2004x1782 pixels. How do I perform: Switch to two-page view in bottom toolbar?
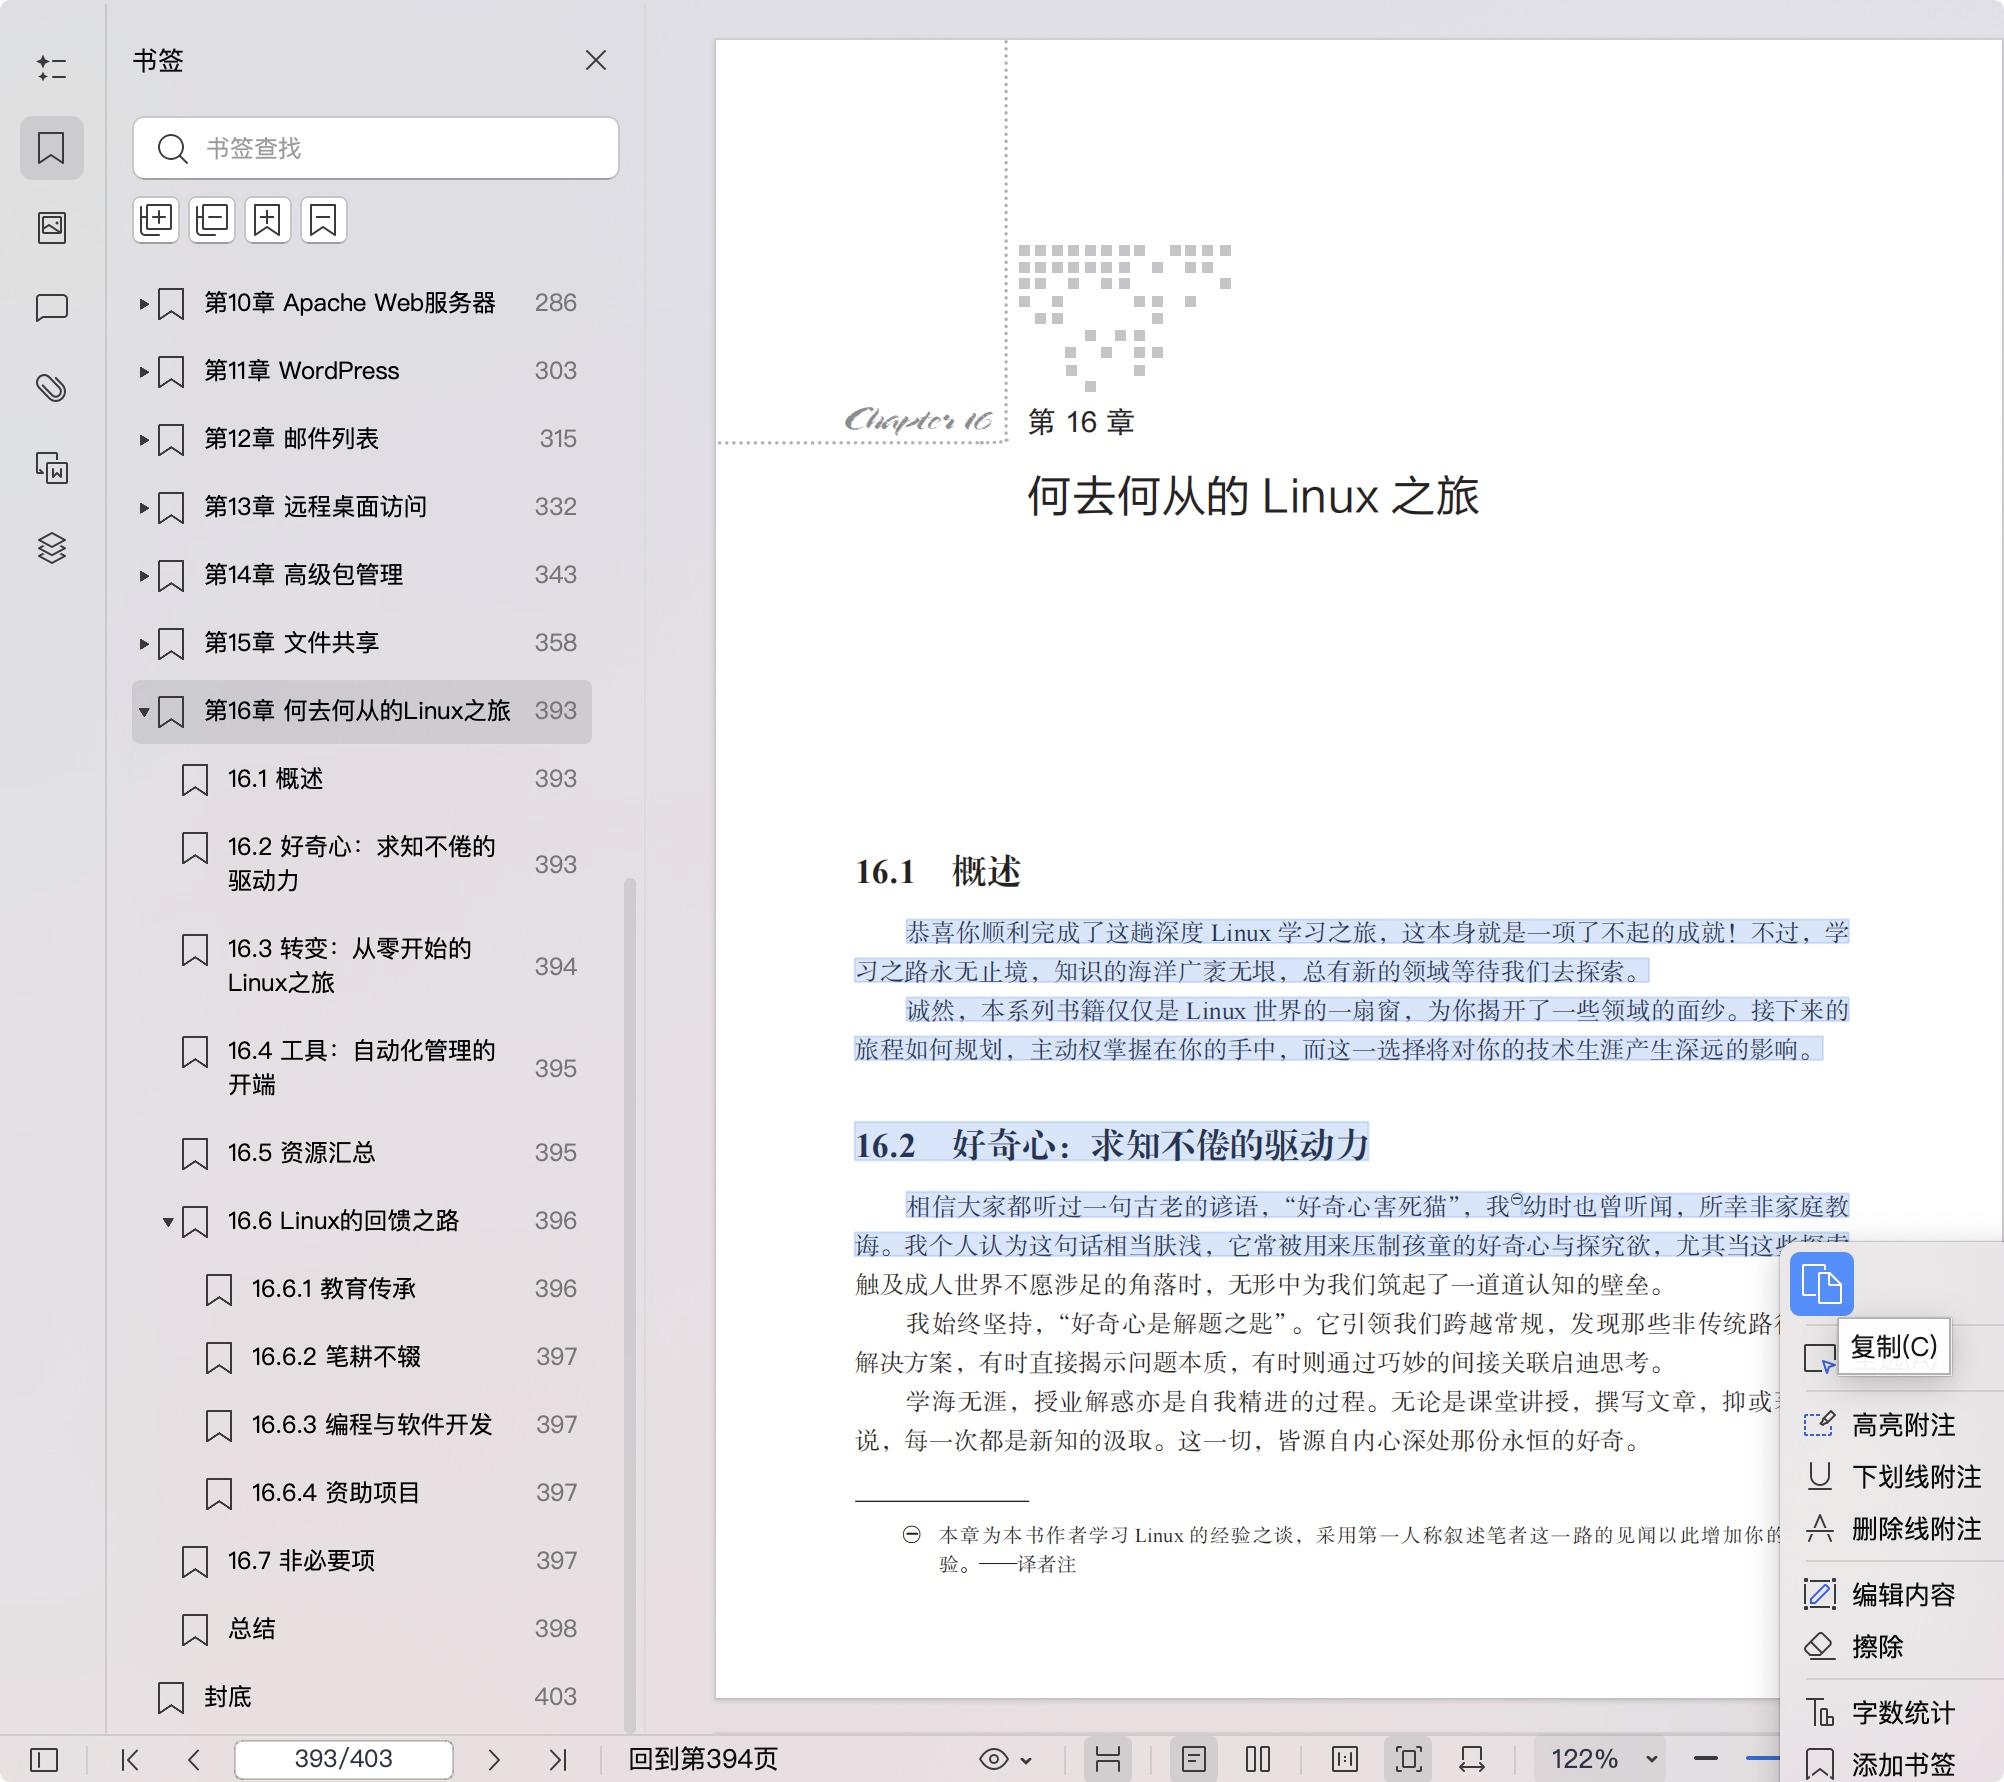point(1256,1758)
